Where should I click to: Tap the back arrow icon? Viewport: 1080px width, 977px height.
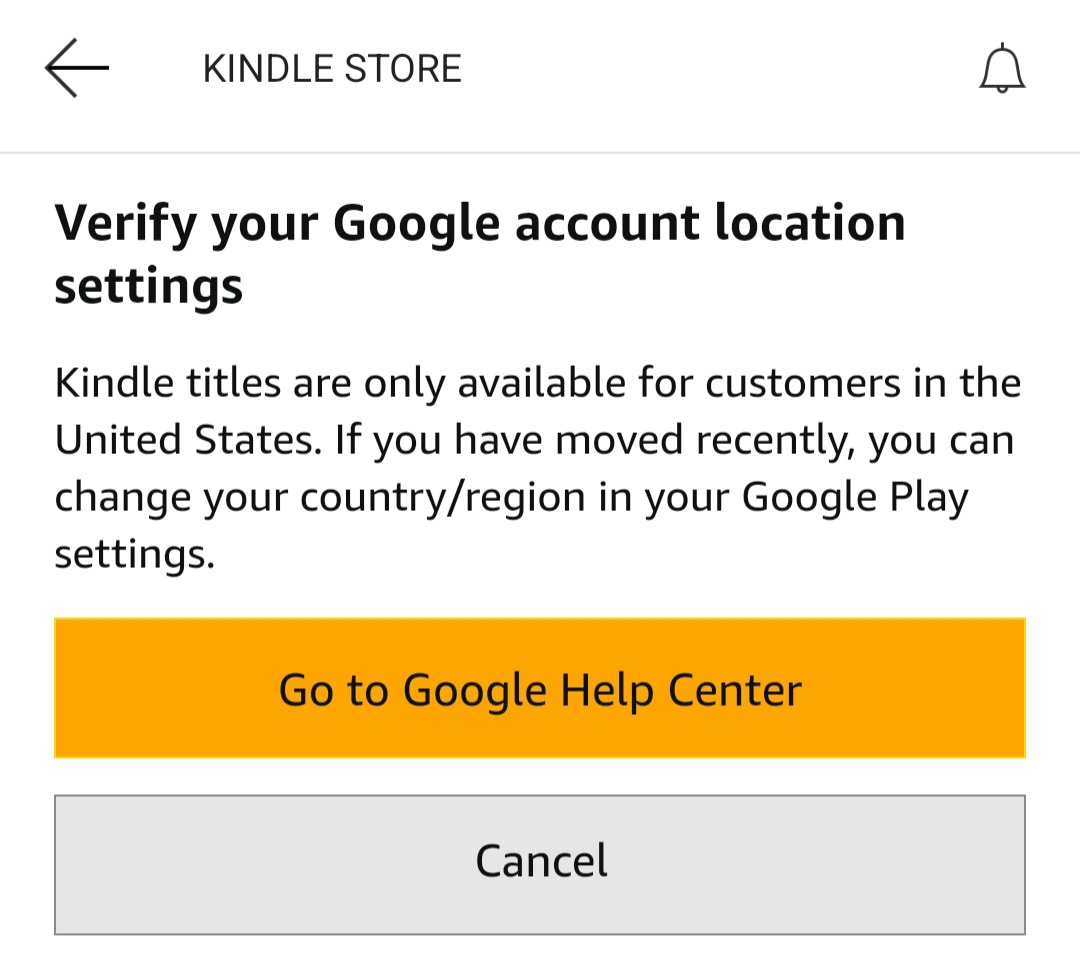pyautogui.click(x=76, y=68)
